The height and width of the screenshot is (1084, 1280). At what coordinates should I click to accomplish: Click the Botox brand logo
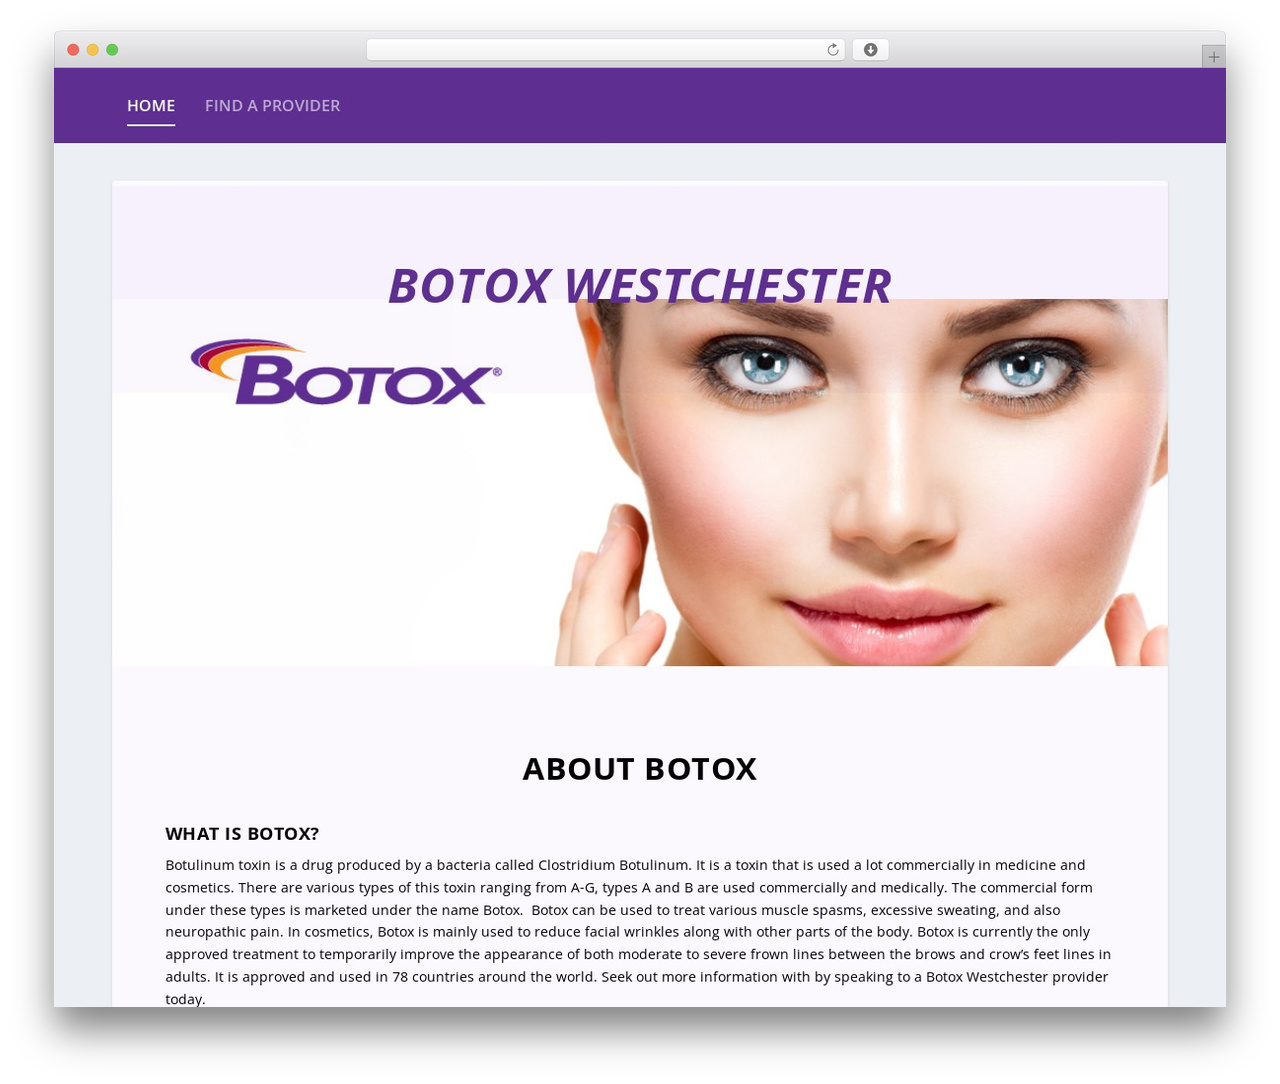coord(346,372)
